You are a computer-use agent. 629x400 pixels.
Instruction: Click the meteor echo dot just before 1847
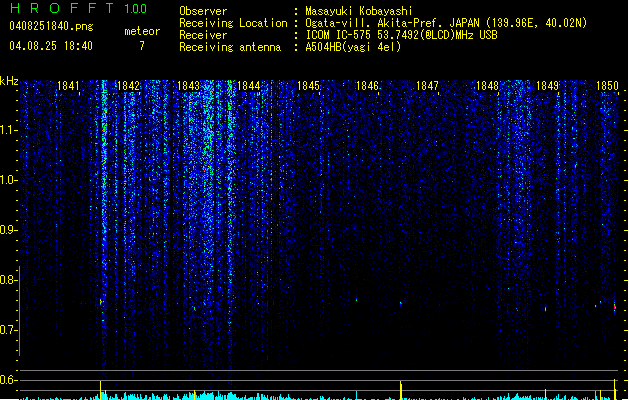400,304
